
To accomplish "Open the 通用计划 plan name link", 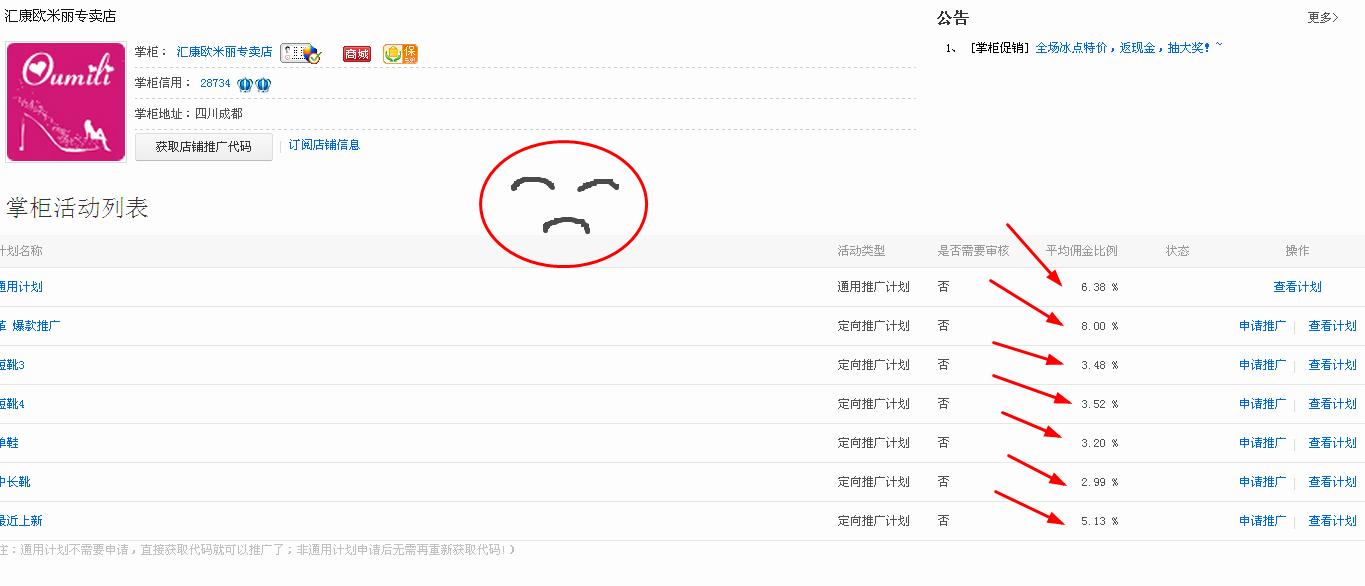I will pyautogui.click(x=21, y=287).
